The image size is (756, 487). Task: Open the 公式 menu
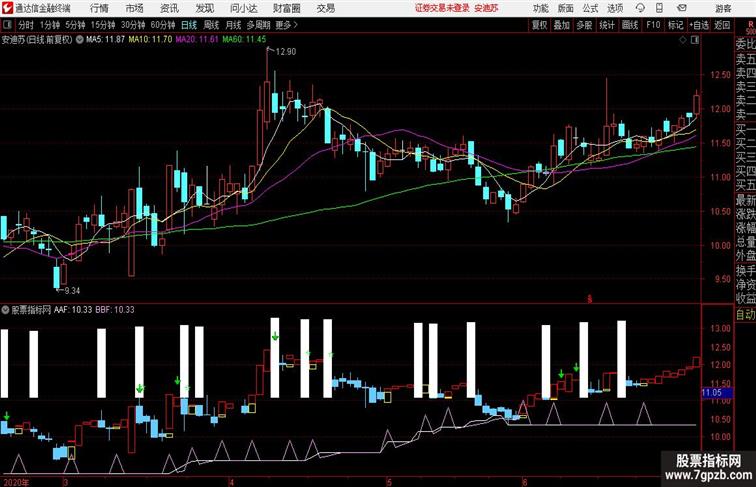tap(590, 8)
